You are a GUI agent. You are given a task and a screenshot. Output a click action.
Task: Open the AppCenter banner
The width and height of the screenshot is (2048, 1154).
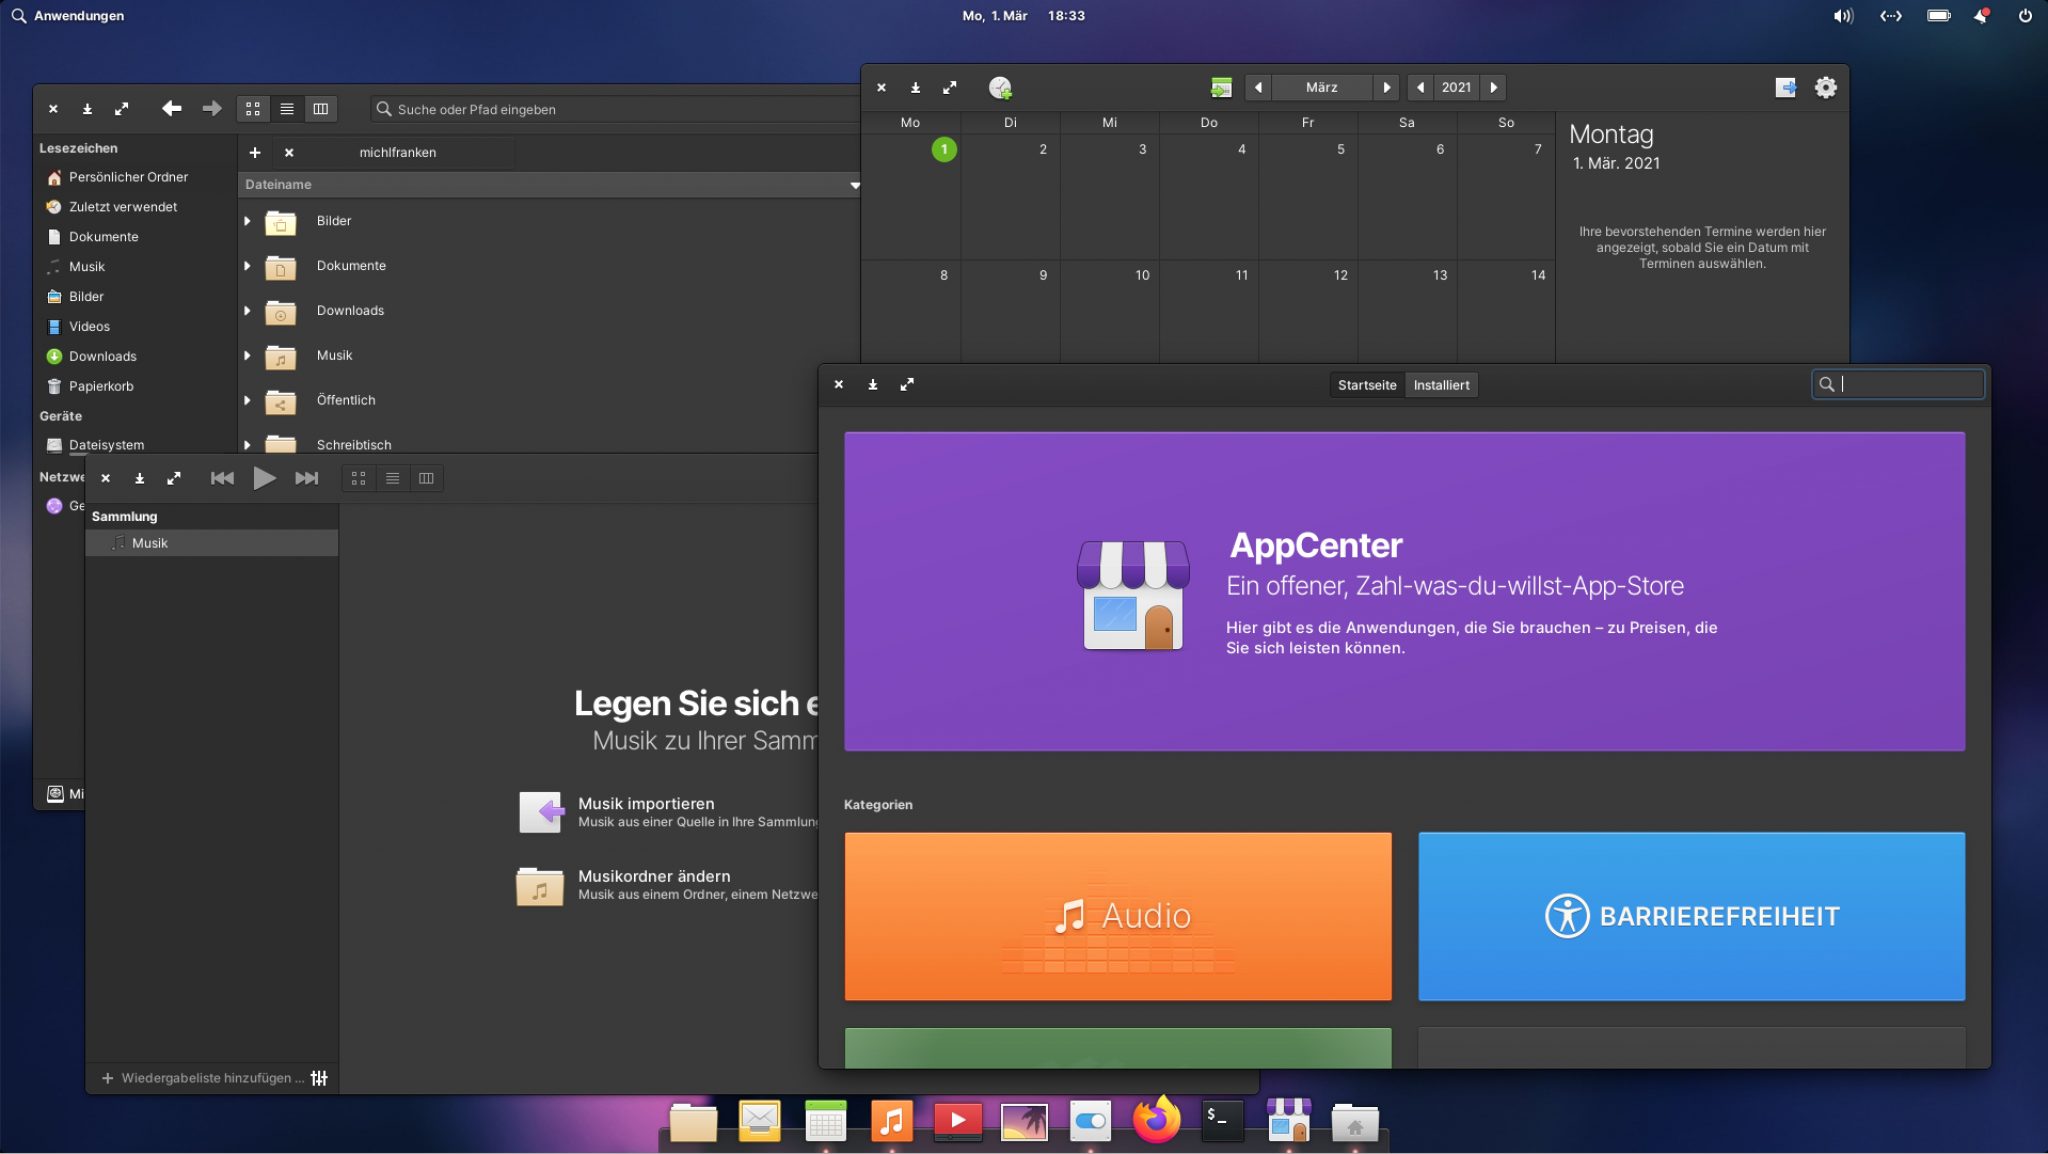tap(1404, 591)
